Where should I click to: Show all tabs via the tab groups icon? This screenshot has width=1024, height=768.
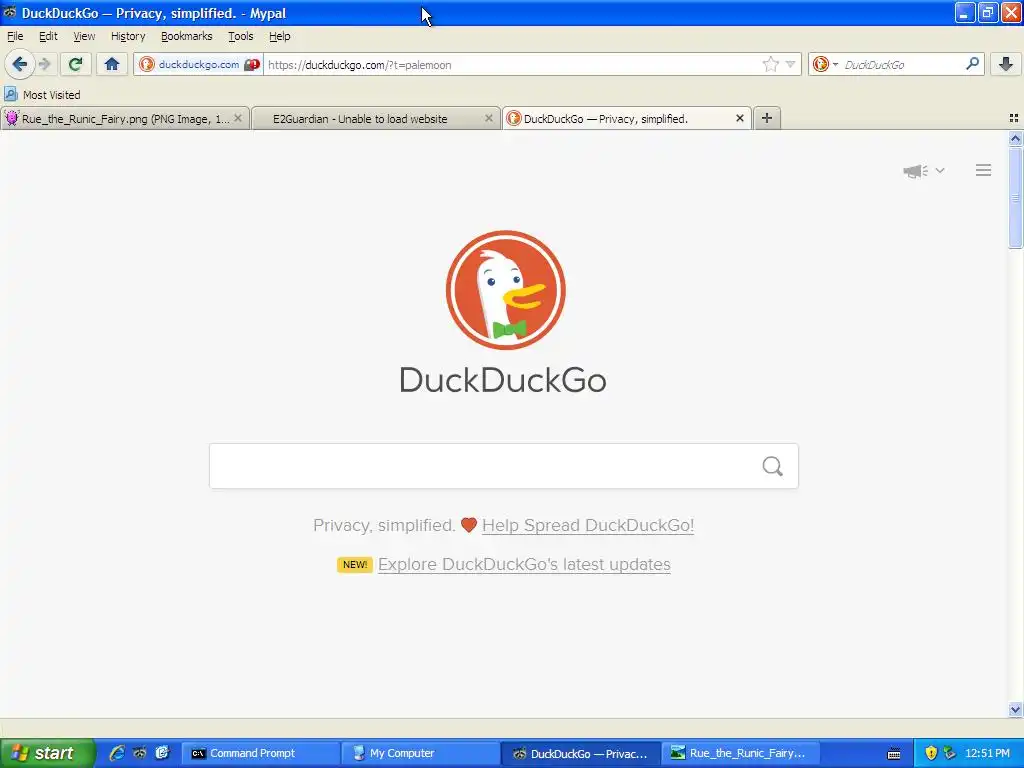(1014, 118)
